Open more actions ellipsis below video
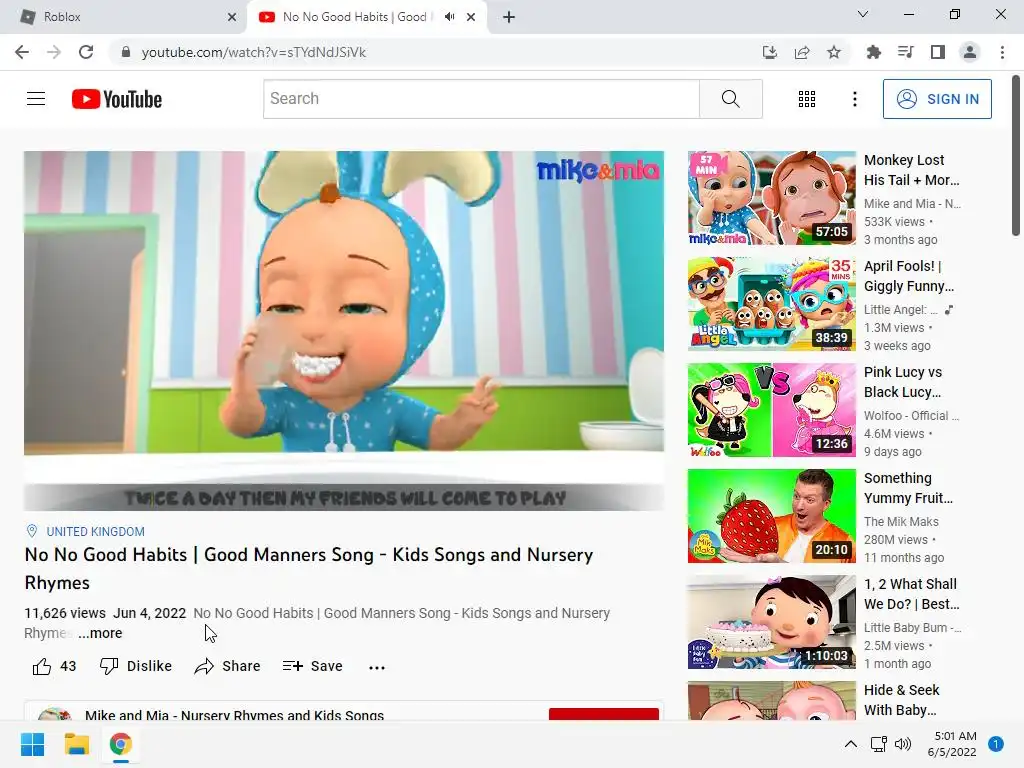 click(x=377, y=667)
